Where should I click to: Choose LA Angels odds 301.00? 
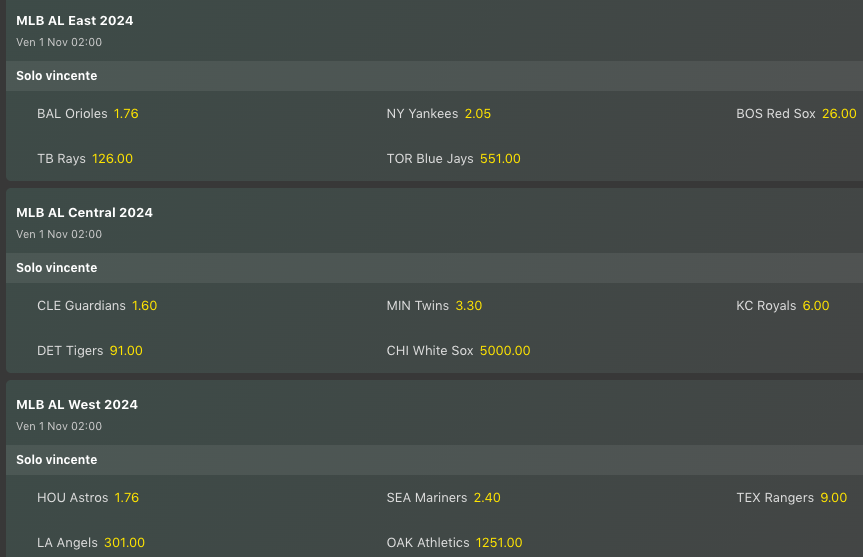click(x=124, y=543)
